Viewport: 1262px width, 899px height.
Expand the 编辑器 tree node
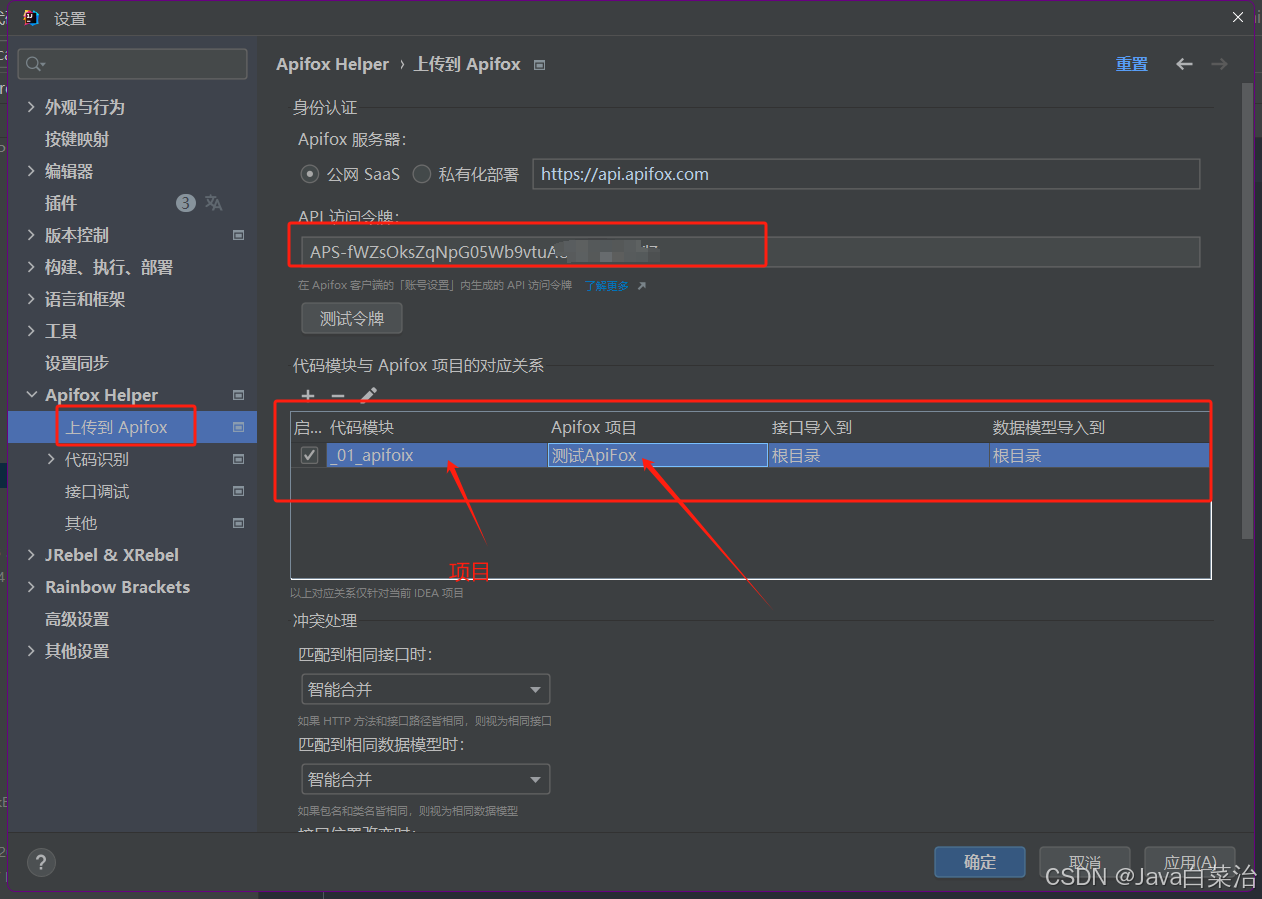31,171
